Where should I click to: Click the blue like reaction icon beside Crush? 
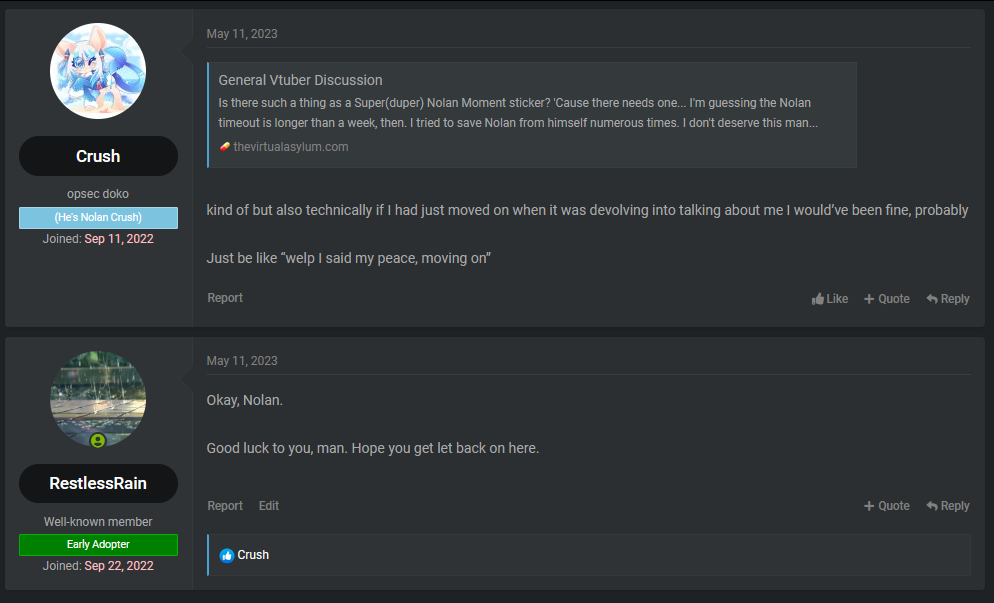pos(227,555)
